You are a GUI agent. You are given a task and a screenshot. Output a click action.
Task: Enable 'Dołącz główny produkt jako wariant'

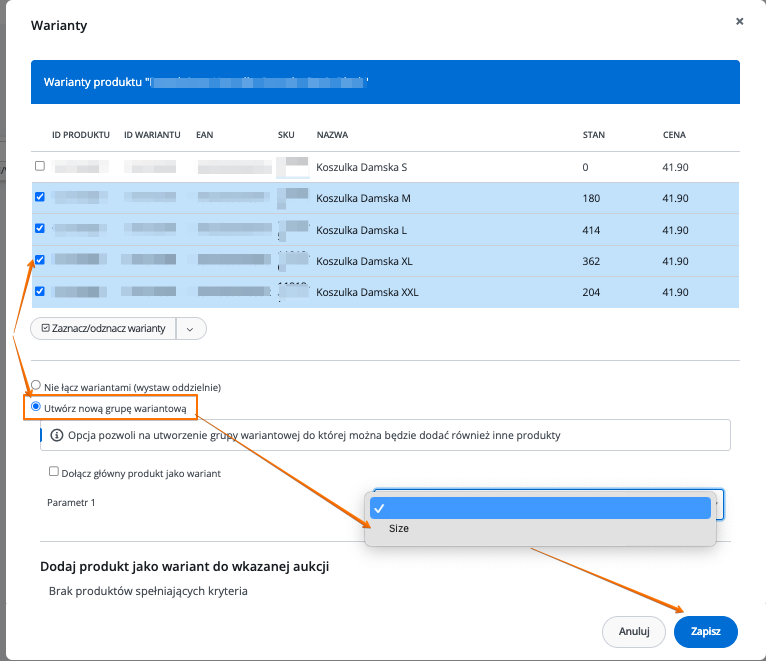coord(54,472)
